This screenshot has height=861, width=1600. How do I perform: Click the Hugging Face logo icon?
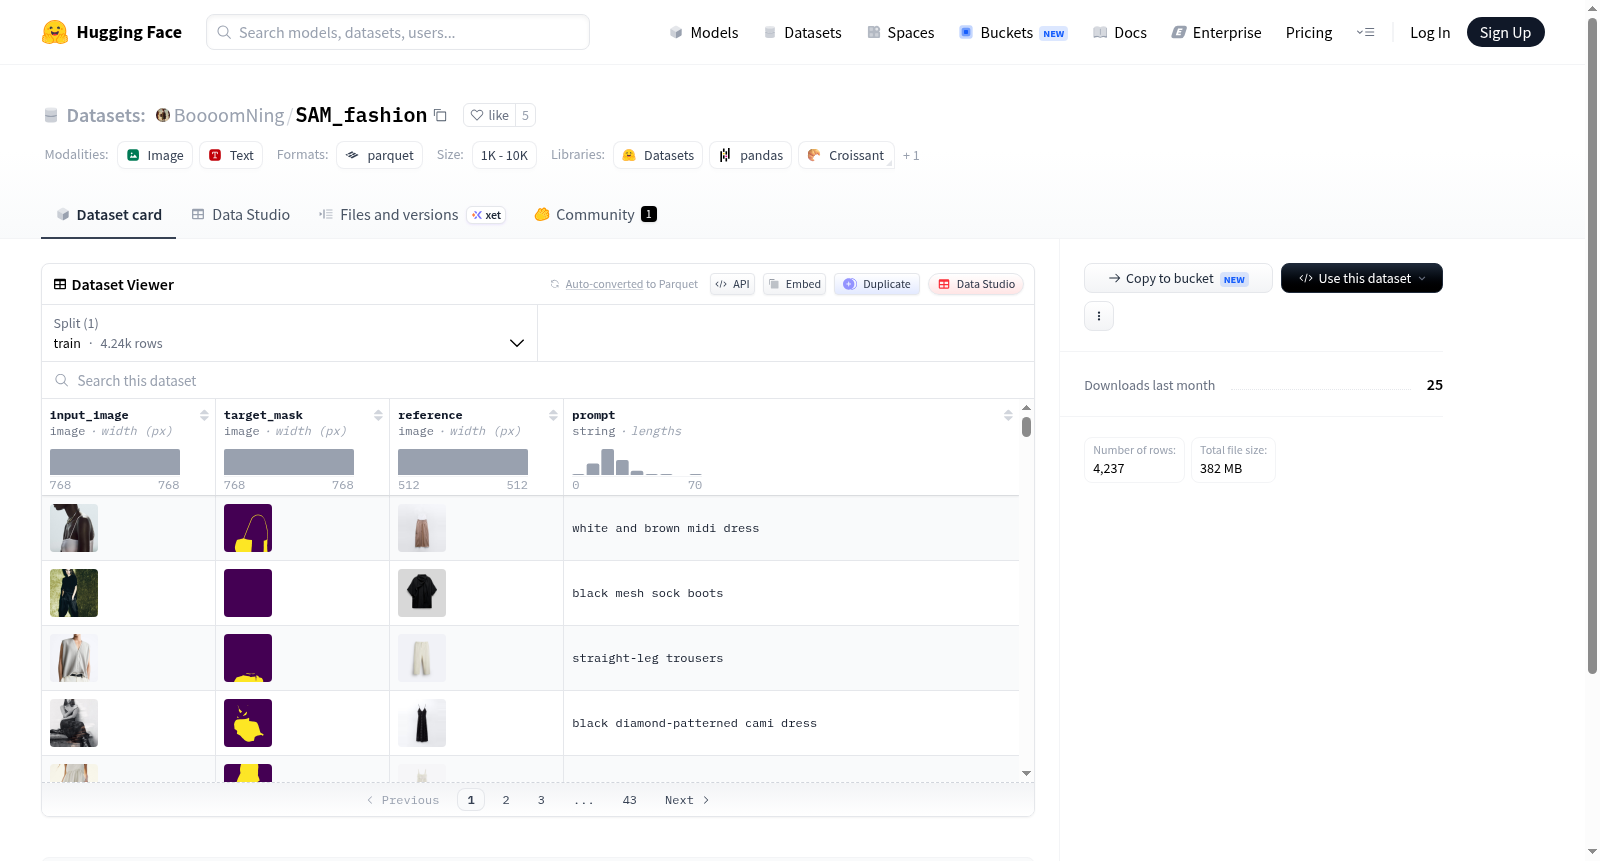(55, 32)
